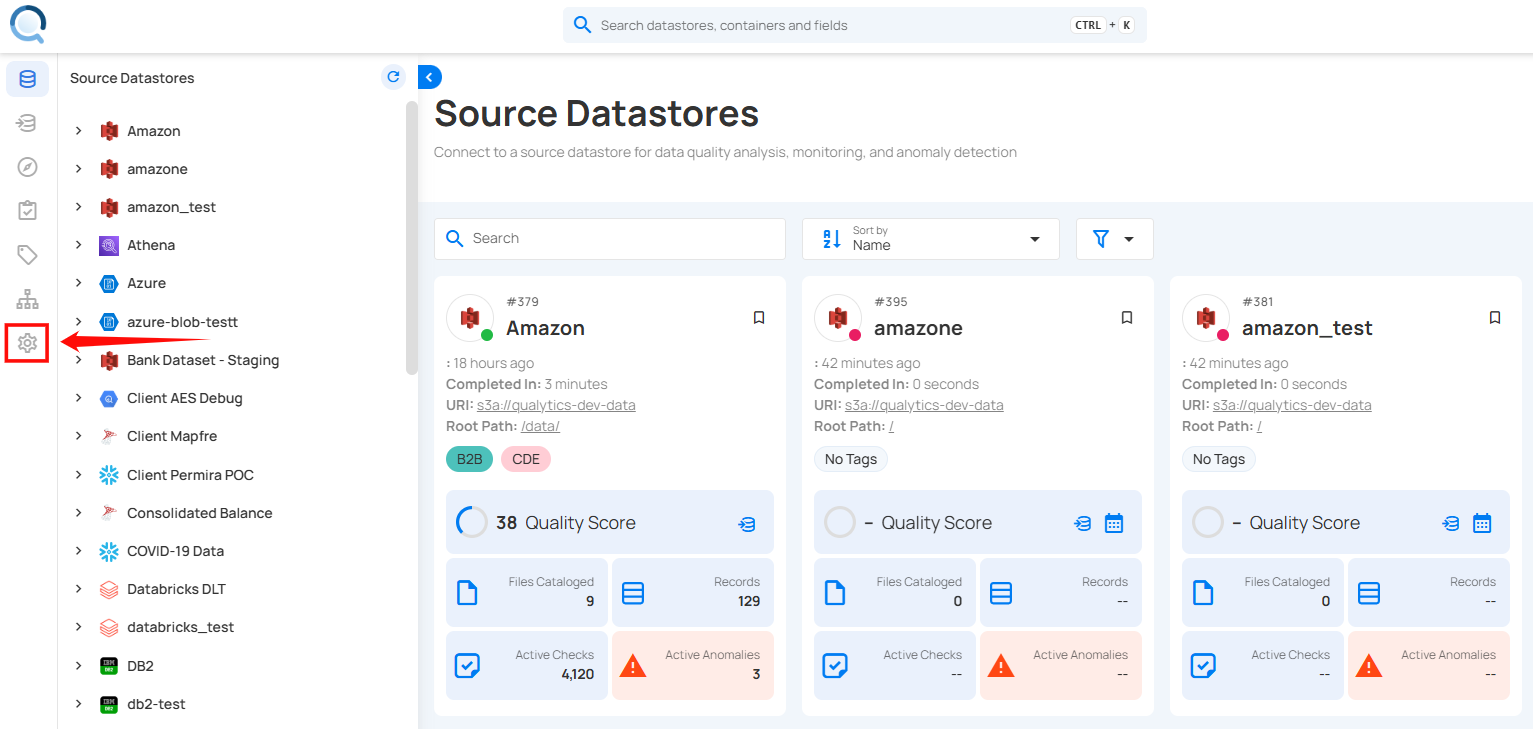Select COVID-19 Data in datastore tree
The height and width of the screenshot is (729, 1533).
point(175,551)
